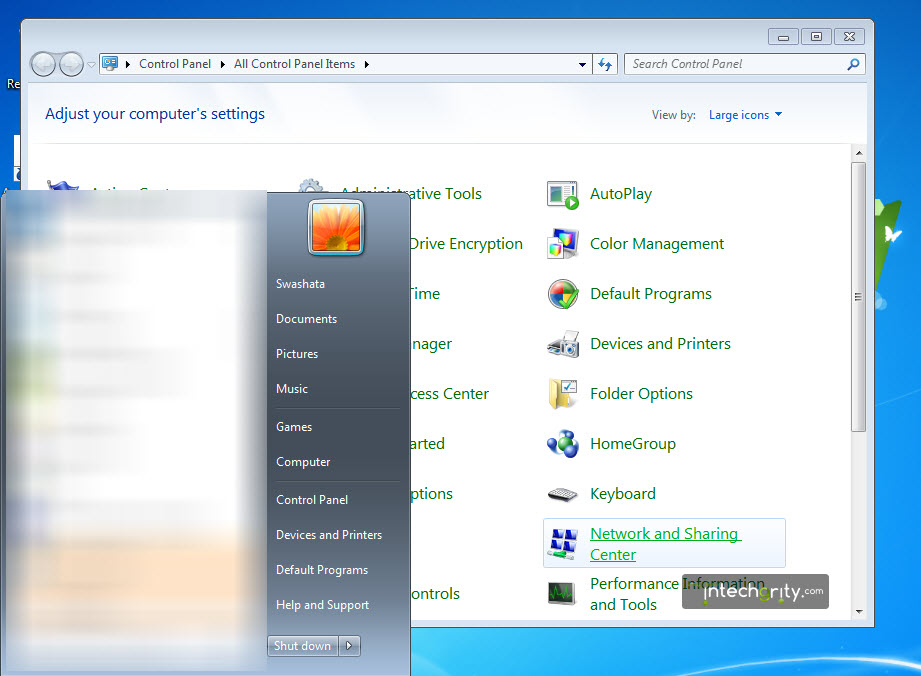Click the Control Panel address bar icon
The height and width of the screenshot is (676, 921).
[110, 63]
